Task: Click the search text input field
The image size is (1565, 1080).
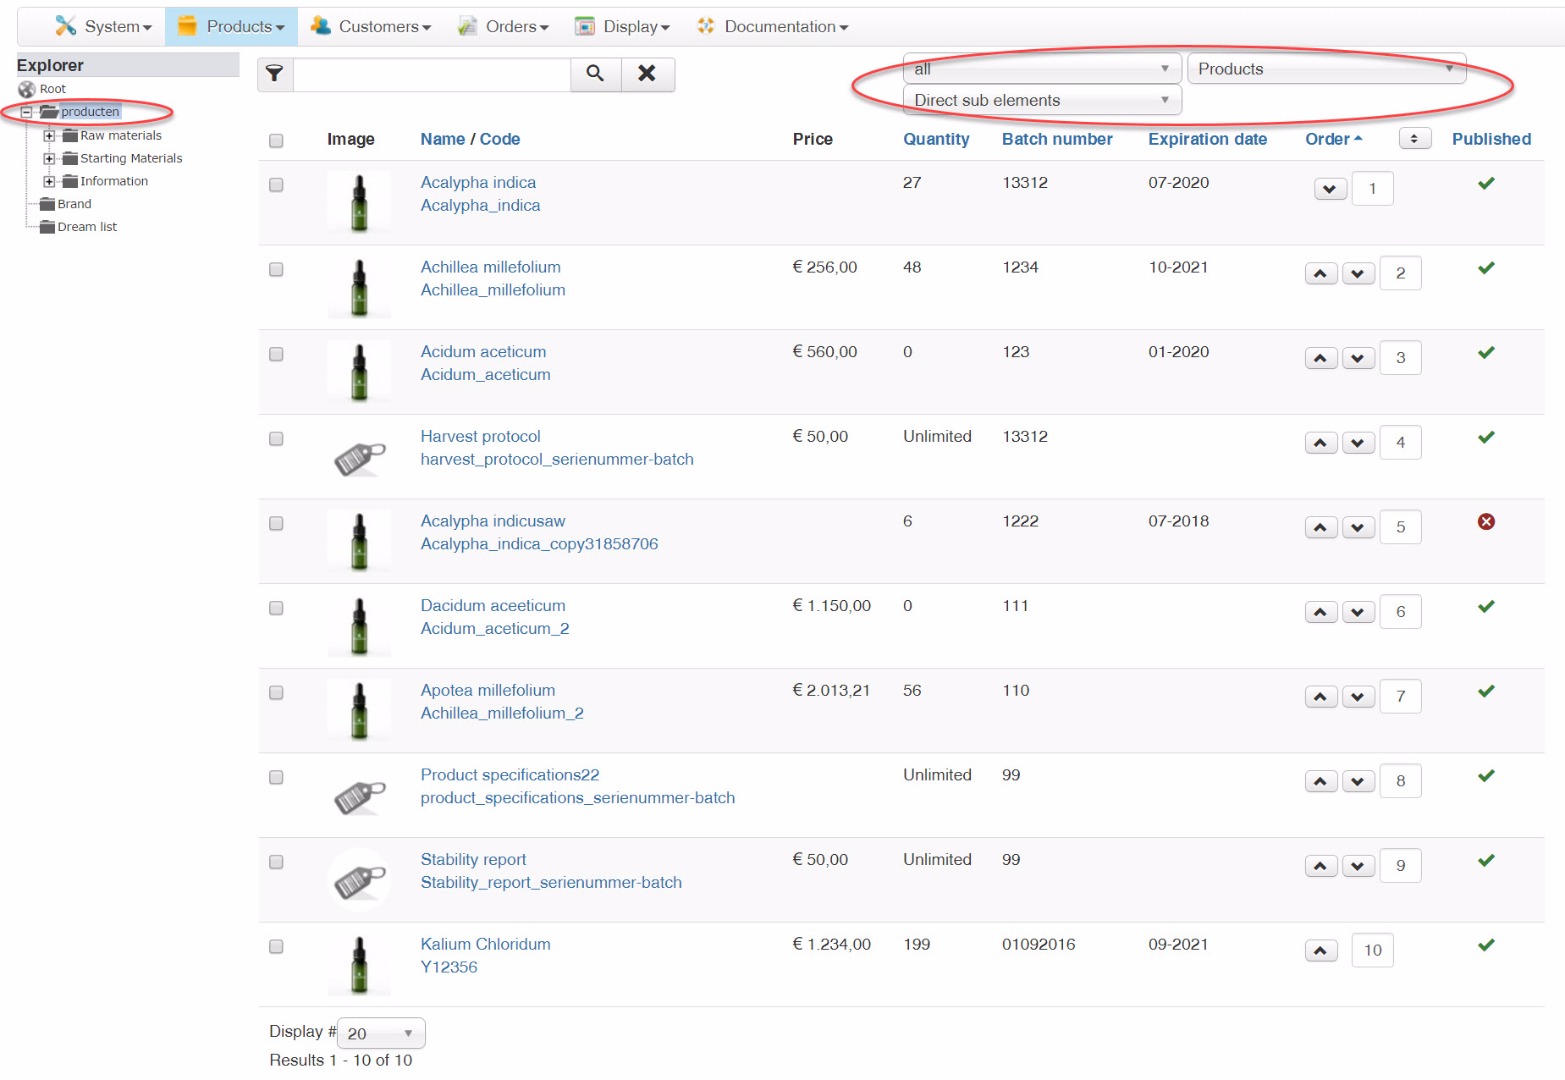Action: pyautogui.click(x=431, y=74)
